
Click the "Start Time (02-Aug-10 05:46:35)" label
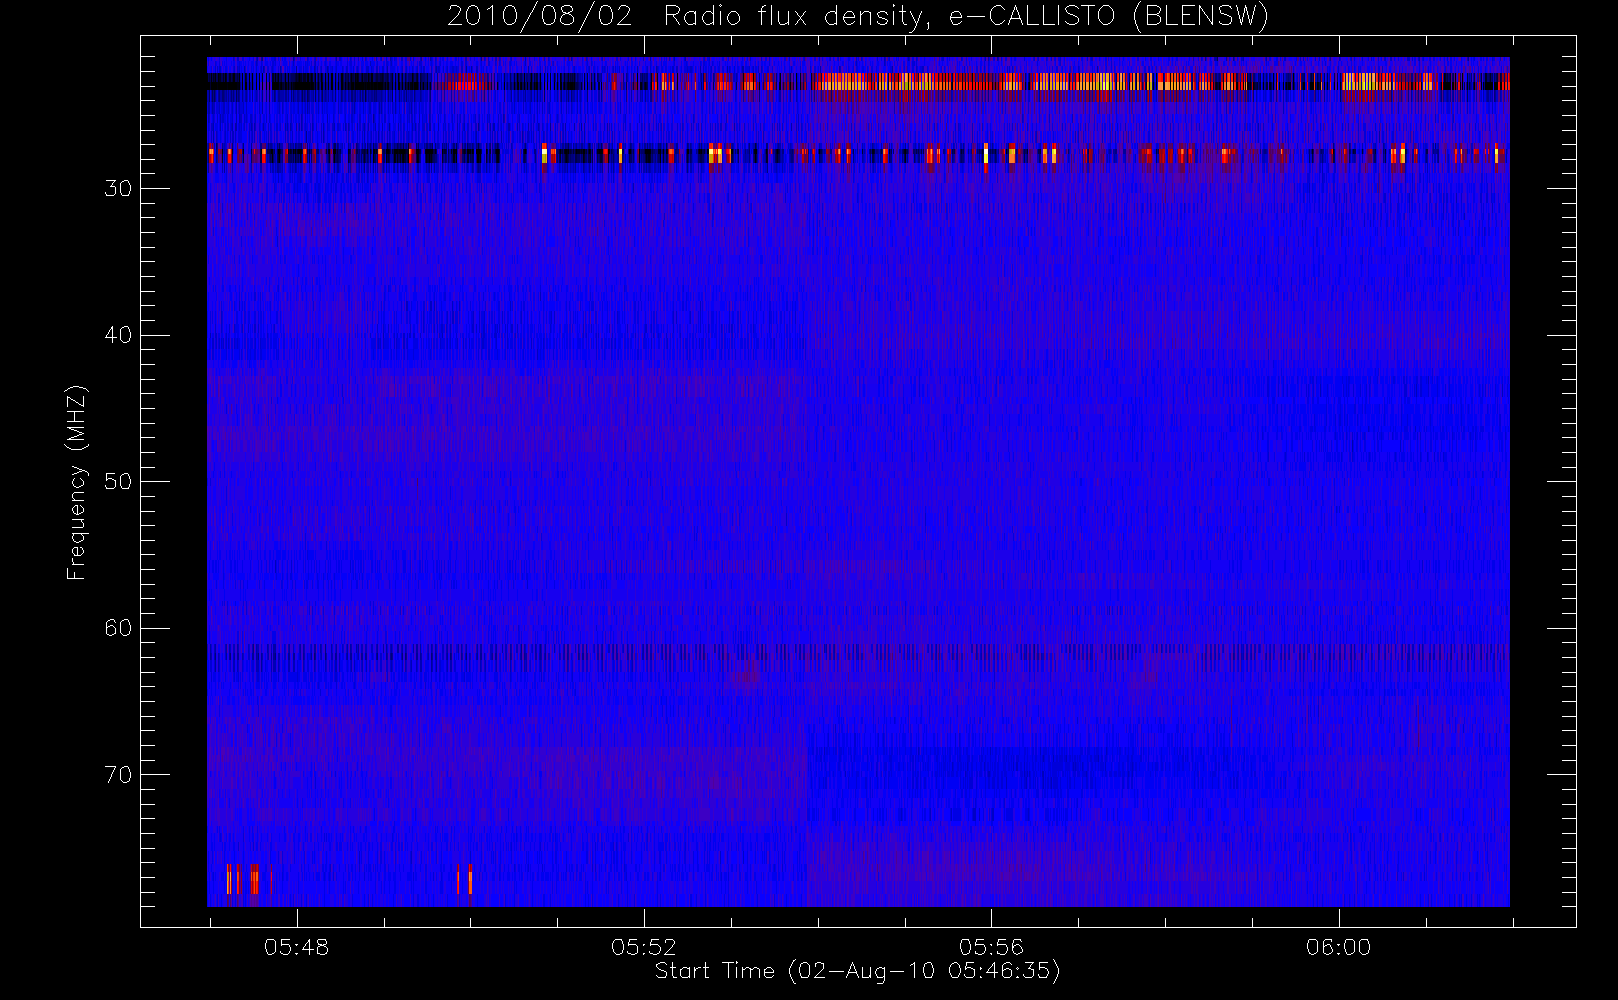[x=857, y=971]
